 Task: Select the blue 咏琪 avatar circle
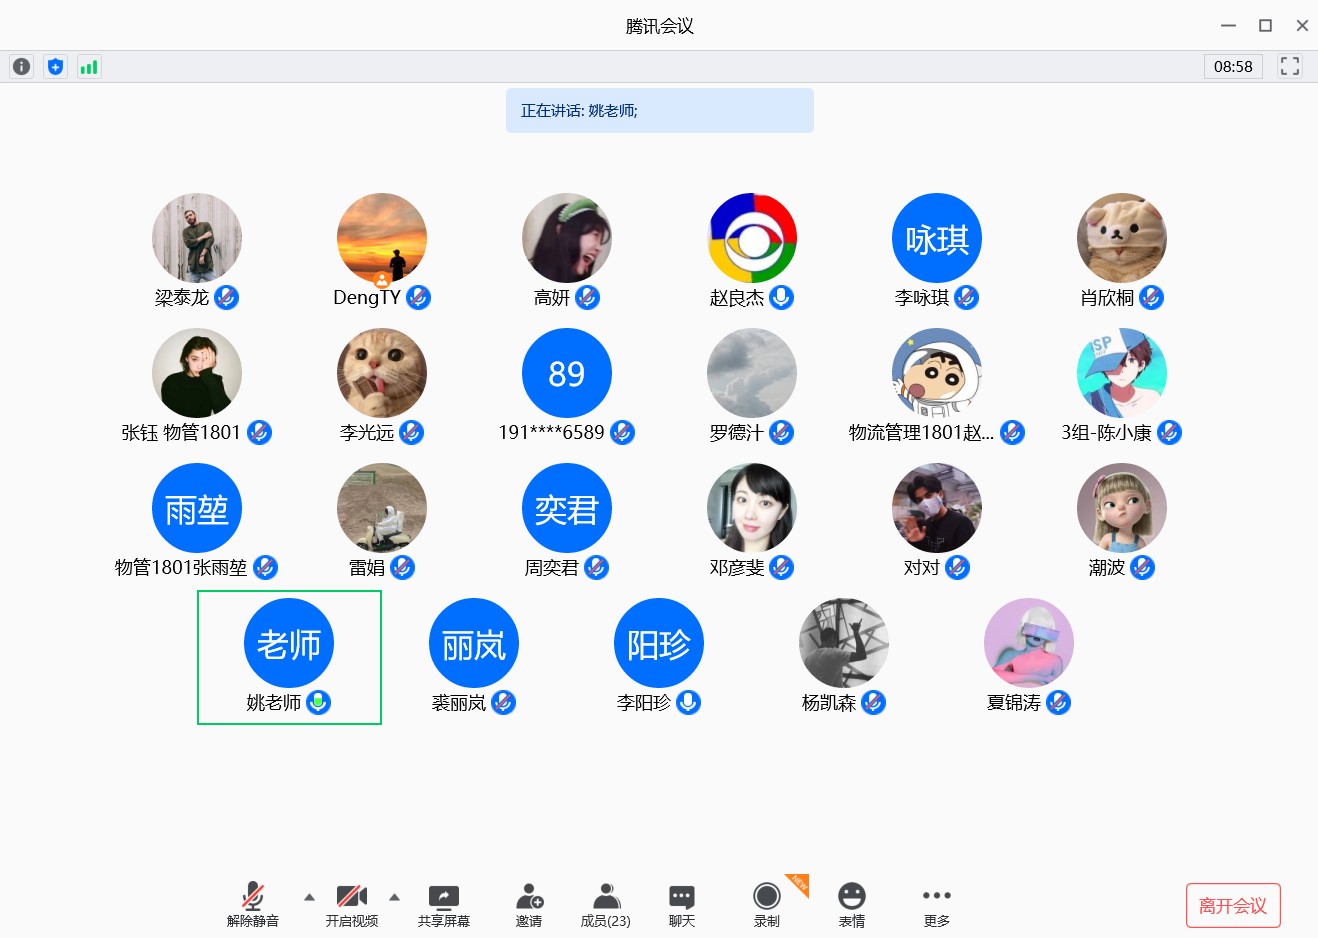(x=937, y=238)
